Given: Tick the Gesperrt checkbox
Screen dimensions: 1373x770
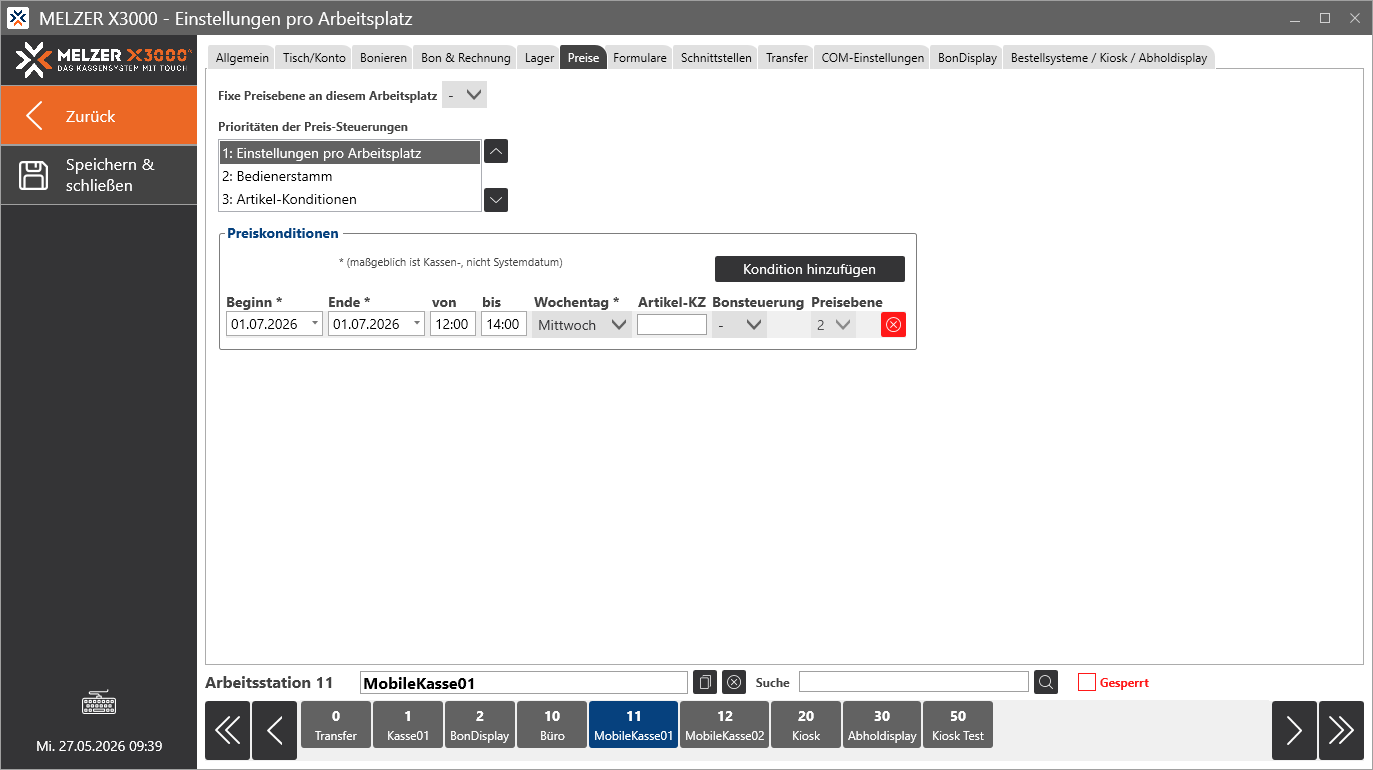Looking at the screenshot, I should (x=1087, y=682).
